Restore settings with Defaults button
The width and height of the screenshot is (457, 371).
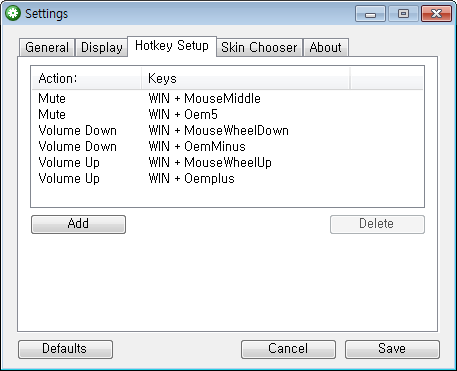pyautogui.click(x=65, y=349)
